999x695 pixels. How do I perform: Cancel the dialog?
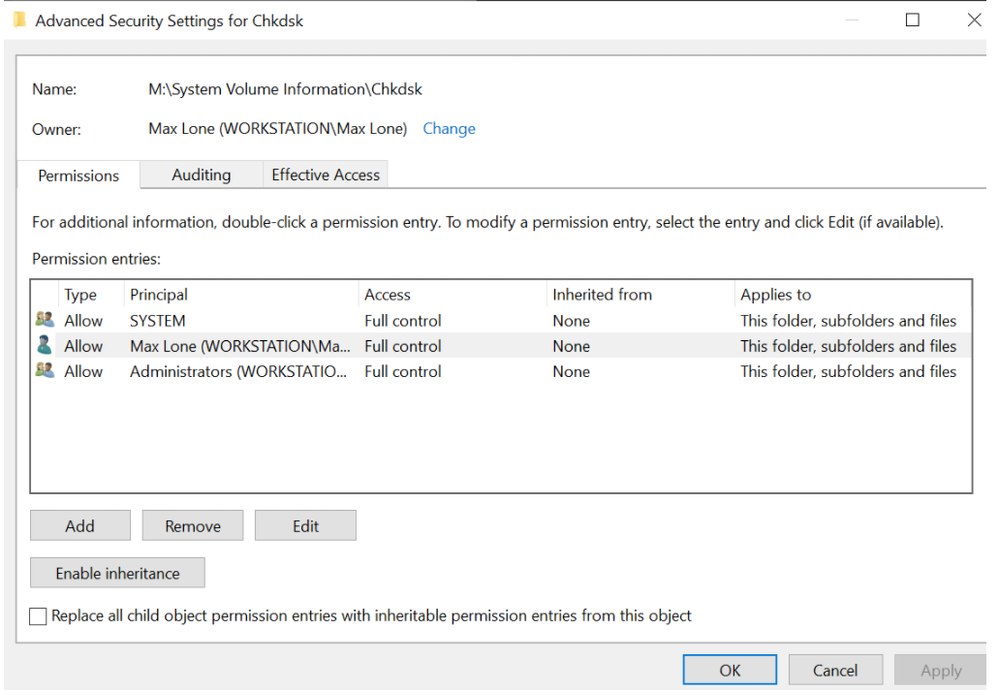[835, 670]
